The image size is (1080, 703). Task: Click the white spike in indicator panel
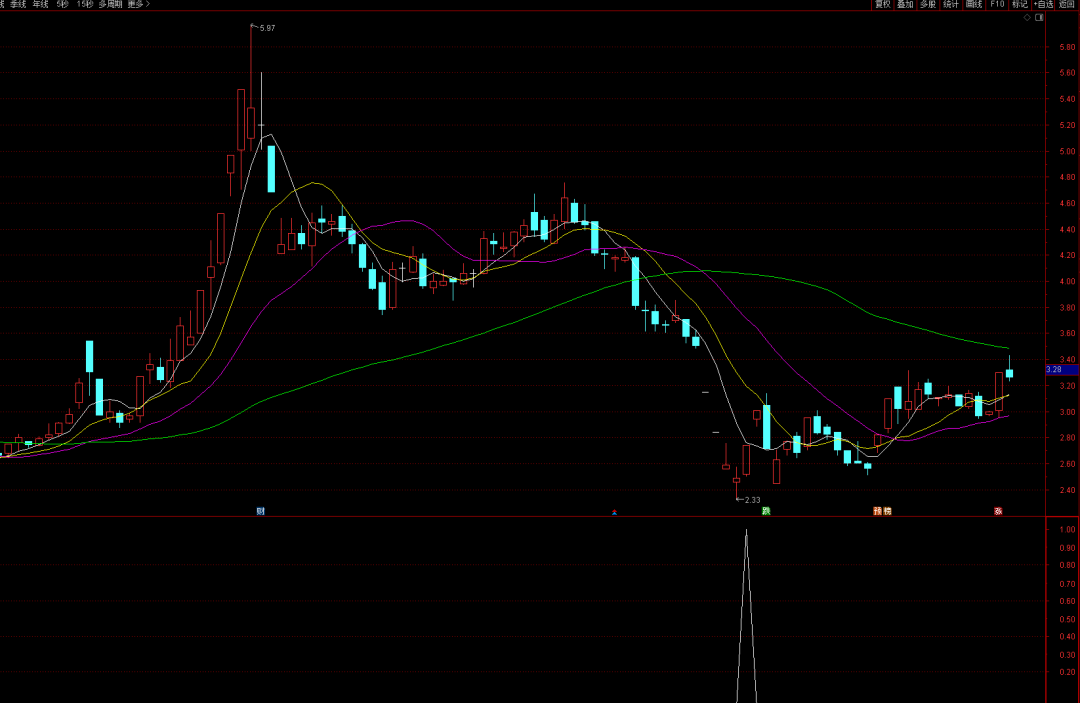pyautogui.click(x=747, y=616)
